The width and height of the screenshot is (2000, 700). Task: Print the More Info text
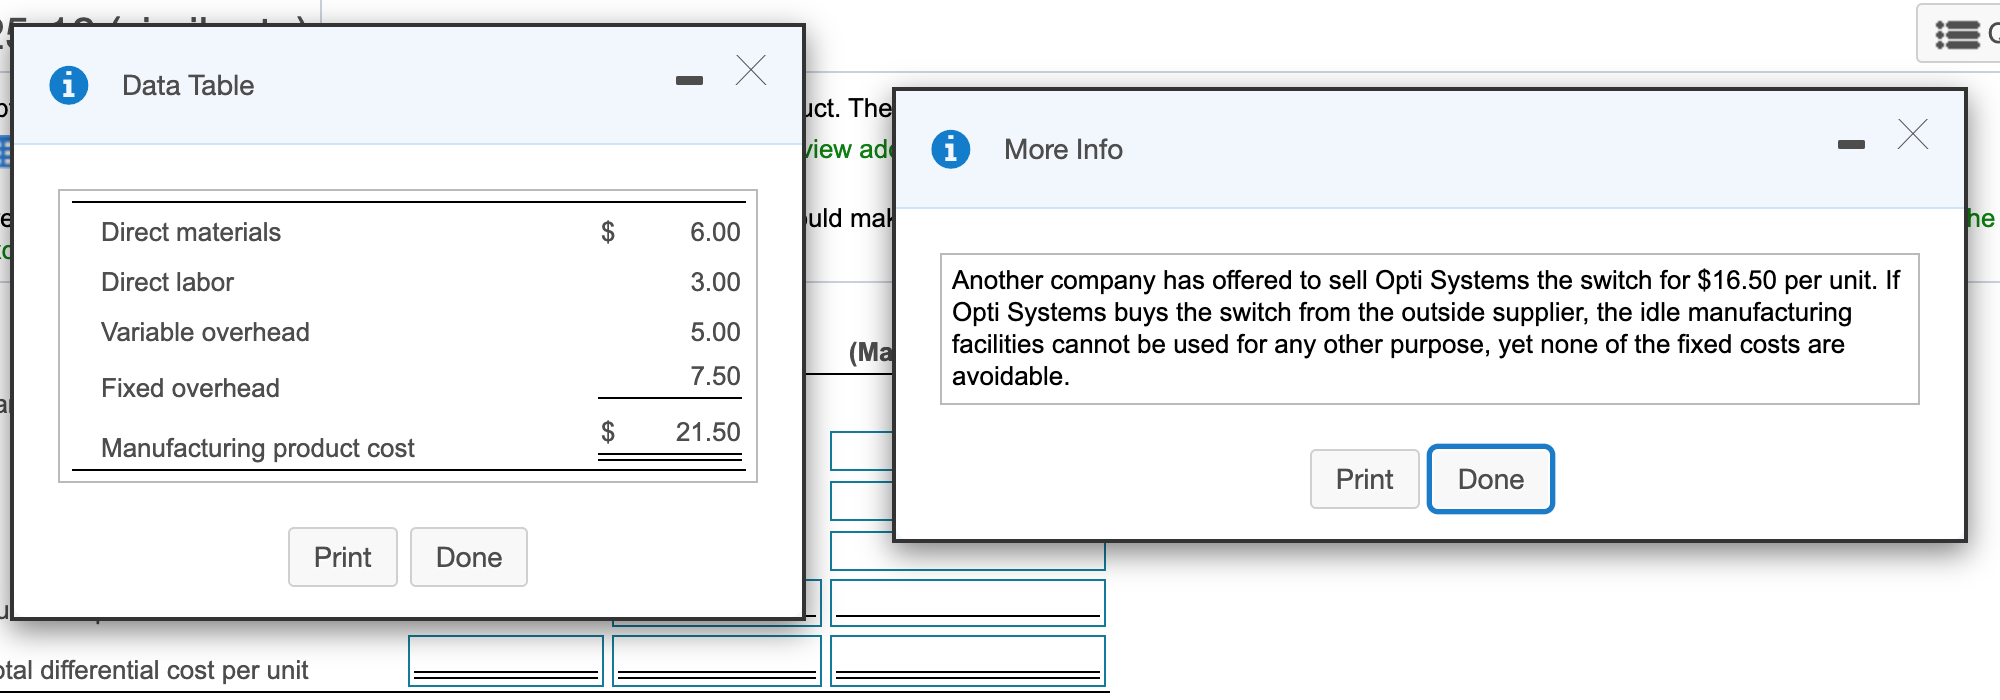tap(1365, 479)
